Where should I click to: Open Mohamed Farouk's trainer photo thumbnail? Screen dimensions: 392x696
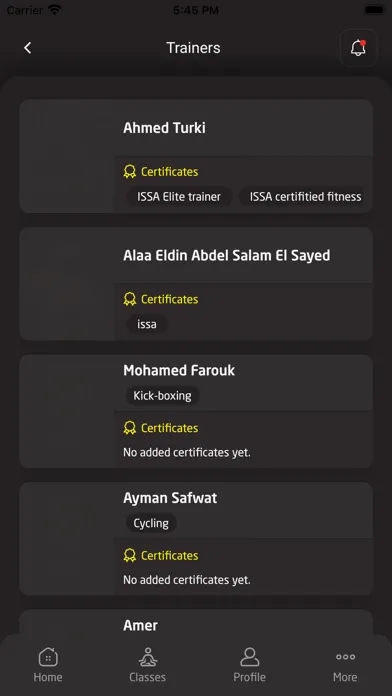pos(67,411)
